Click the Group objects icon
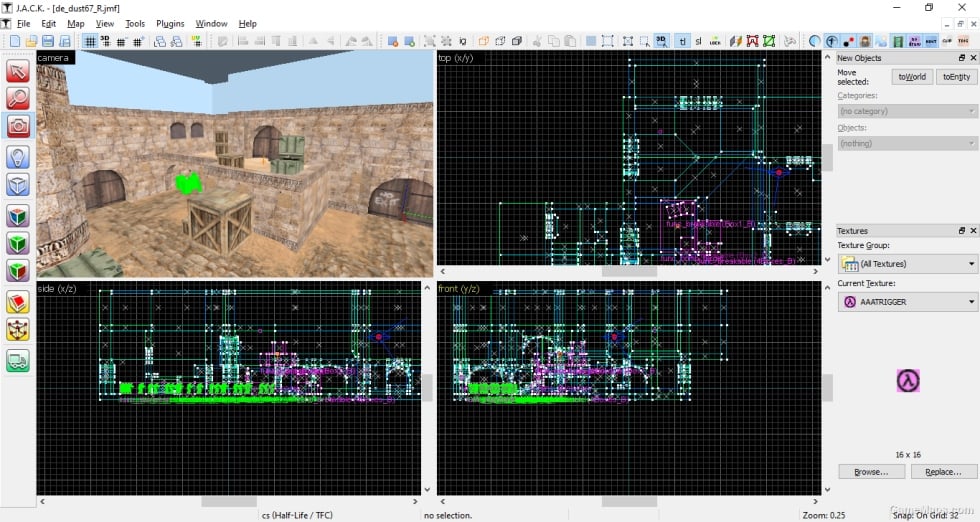The width and height of the screenshot is (980, 522). 430,41
